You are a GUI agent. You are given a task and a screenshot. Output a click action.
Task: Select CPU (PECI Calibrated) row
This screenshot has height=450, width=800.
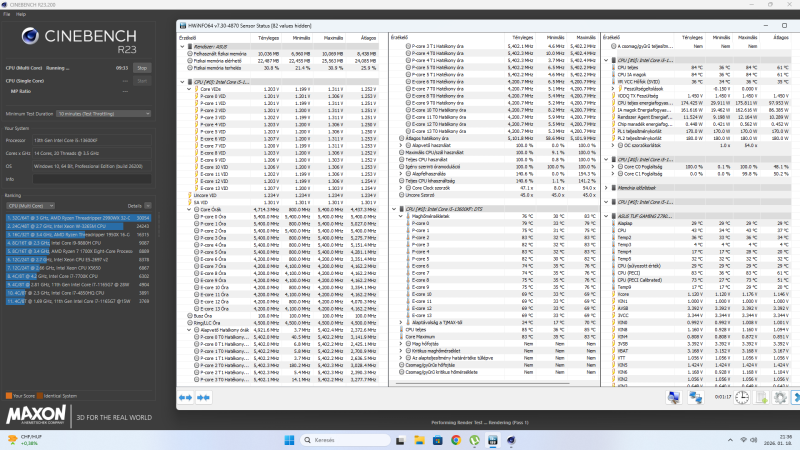click(x=699, y=280)
